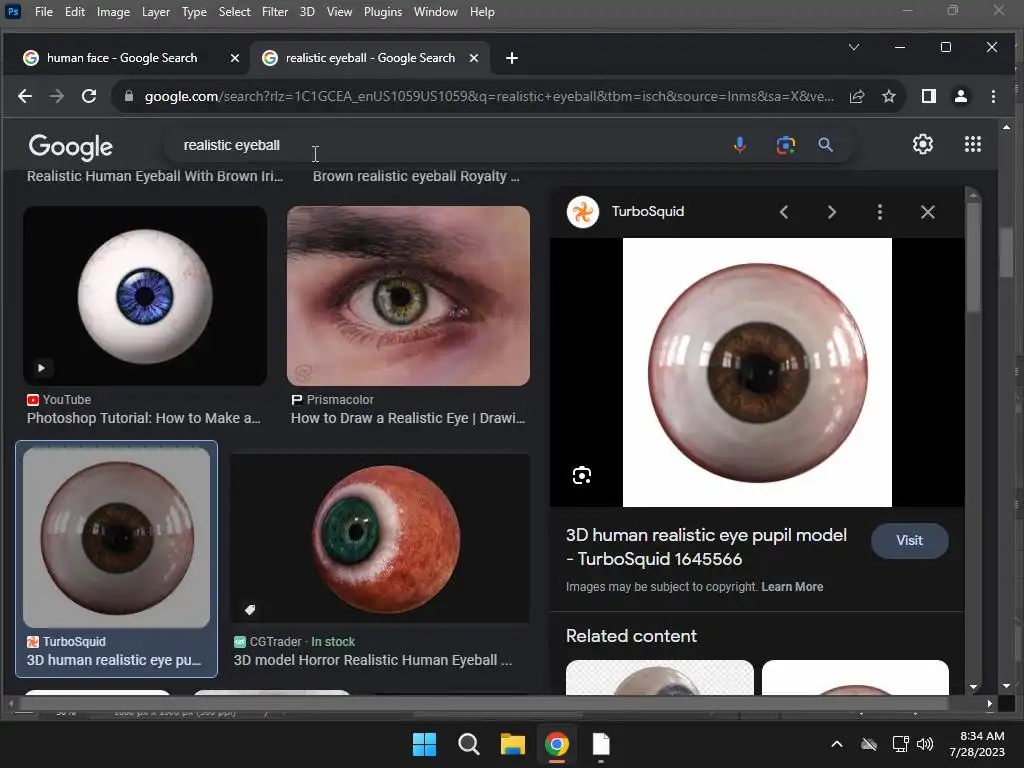
Task: Open the Photoshop Image menu
Action: [x=113, y=12]
